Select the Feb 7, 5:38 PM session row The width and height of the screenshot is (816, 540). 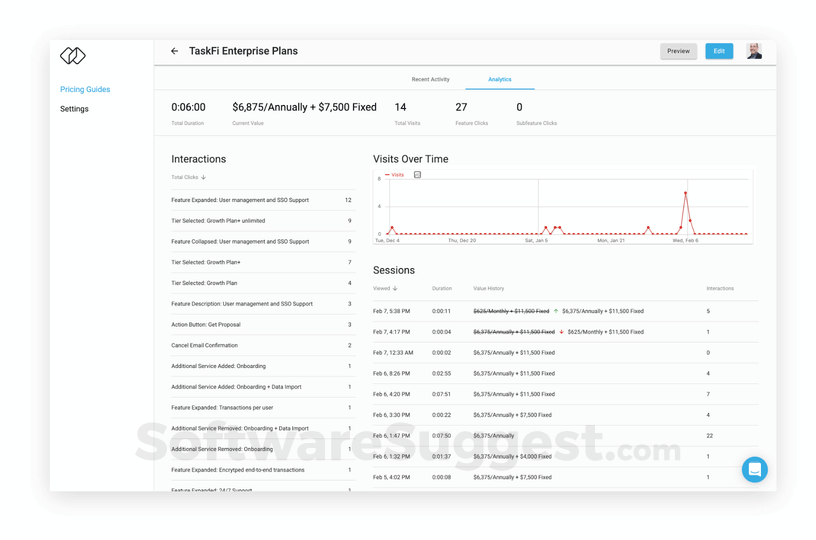(565, 311)
